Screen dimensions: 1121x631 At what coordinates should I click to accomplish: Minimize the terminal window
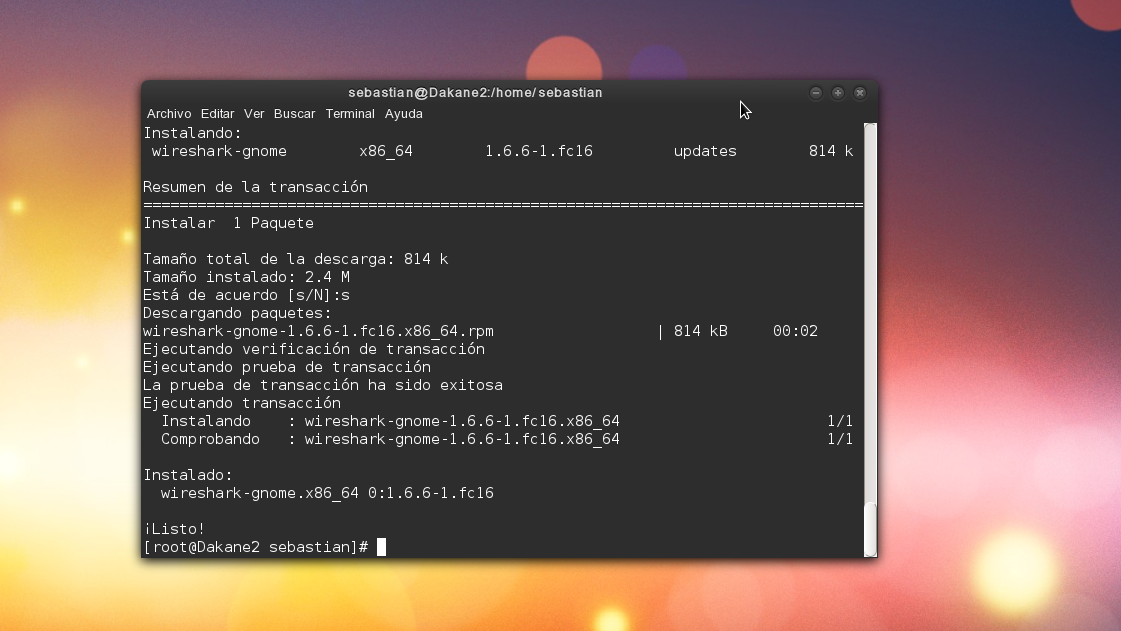[x=816, y=93]
